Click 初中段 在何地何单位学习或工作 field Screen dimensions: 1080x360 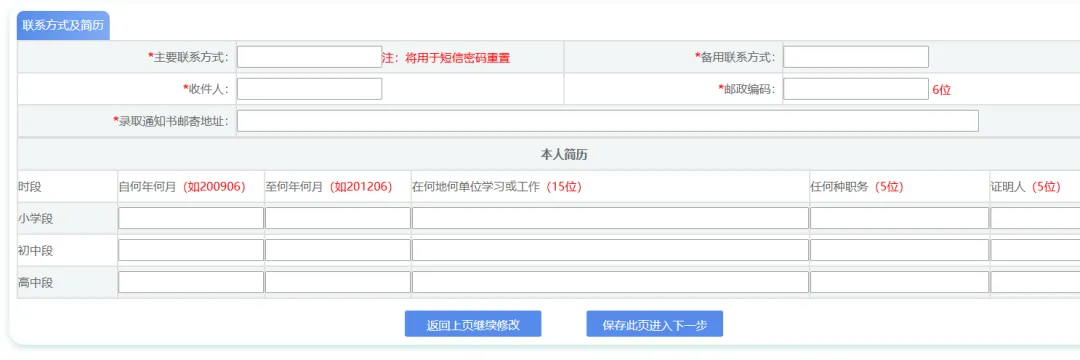pyautogui.click(x=610, y=250)
